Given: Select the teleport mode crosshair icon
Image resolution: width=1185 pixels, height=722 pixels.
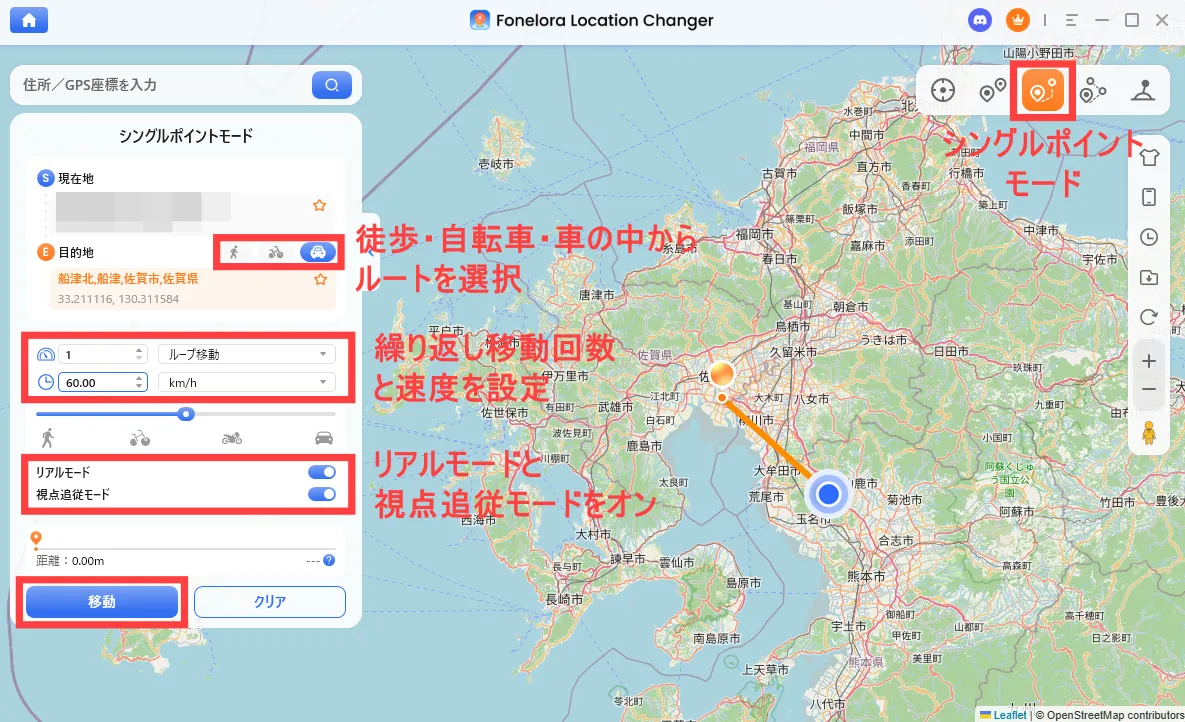Looking at the screenshot, I should click(942, 91).
